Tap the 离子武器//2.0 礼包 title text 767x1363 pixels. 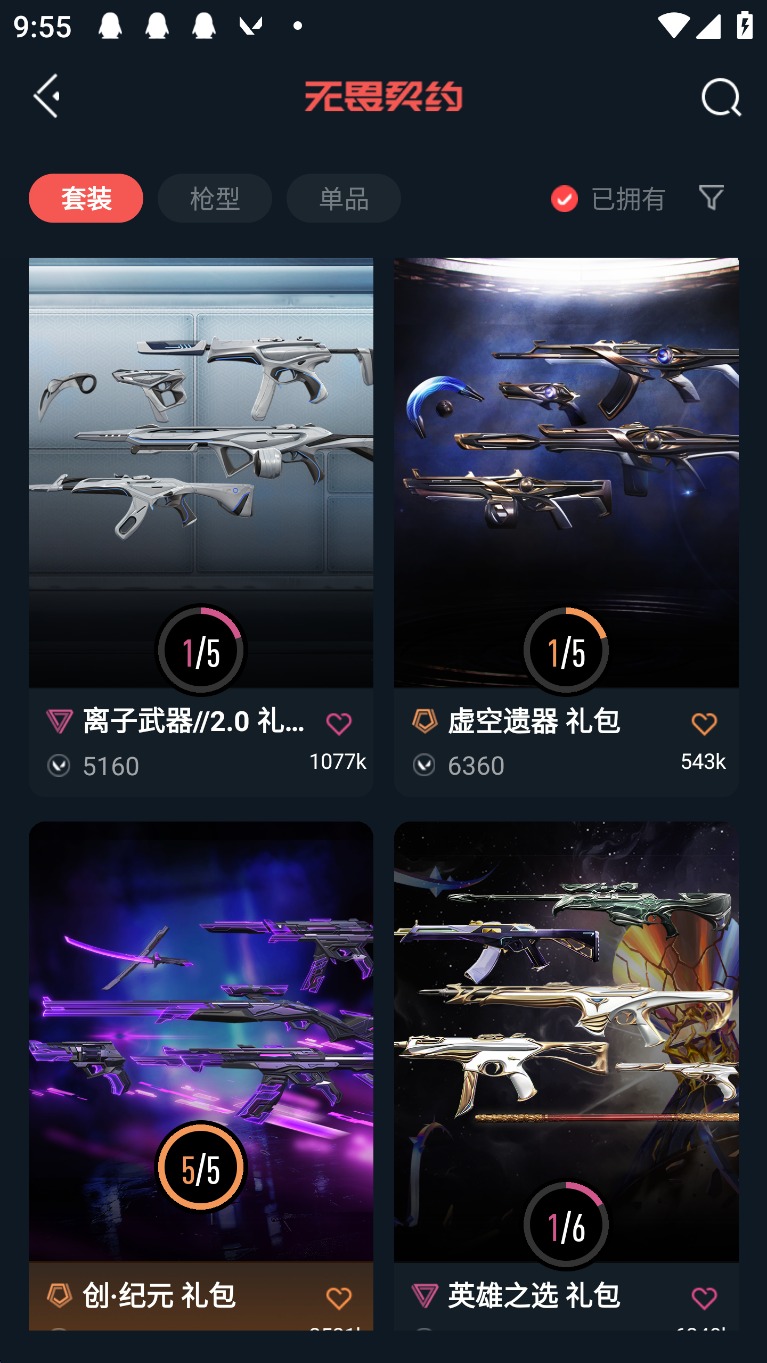[195, 720]
